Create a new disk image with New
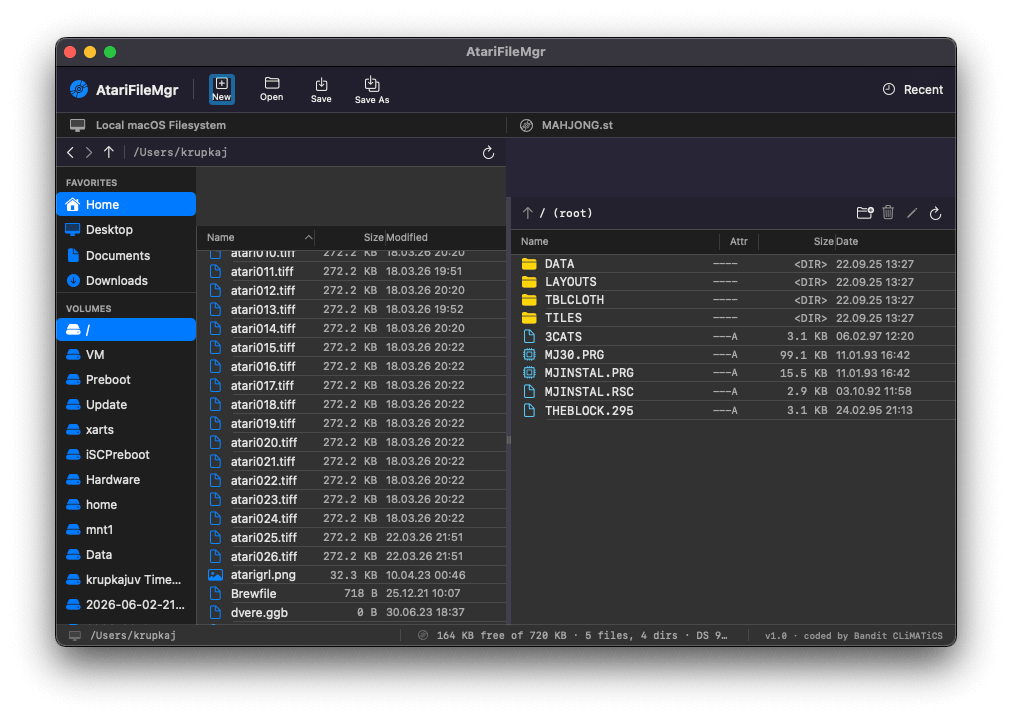Viewport: 1012px width, 720px height. pyautogui.click(x=221, y=89)
